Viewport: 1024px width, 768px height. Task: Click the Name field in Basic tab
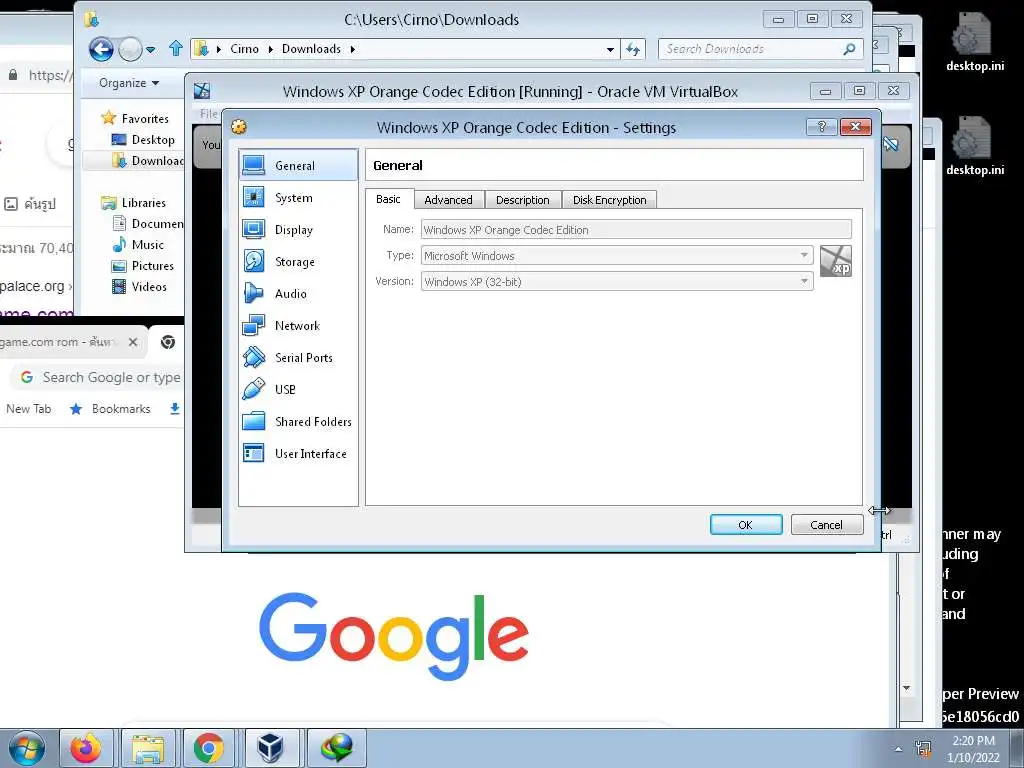(636, 229)
